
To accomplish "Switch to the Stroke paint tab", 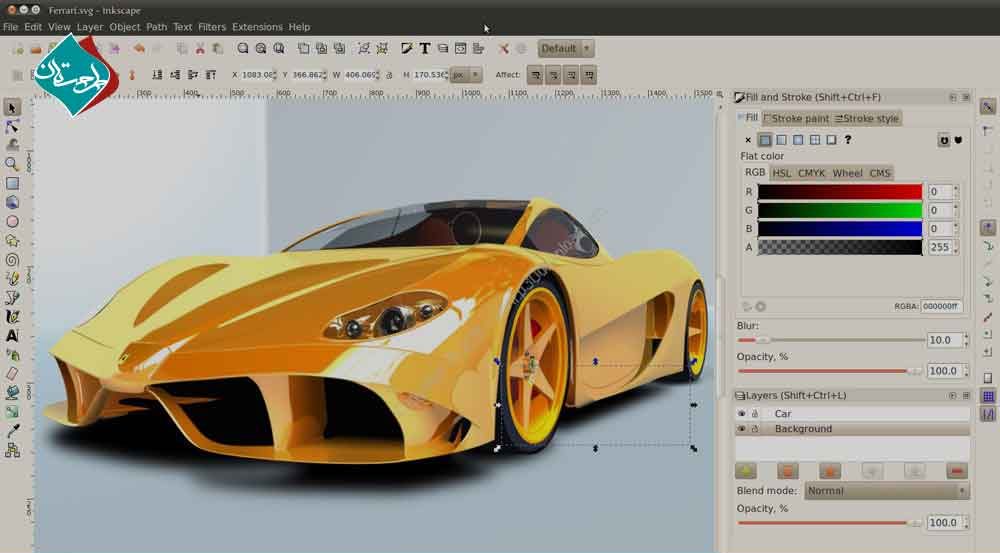I will 797,119.
